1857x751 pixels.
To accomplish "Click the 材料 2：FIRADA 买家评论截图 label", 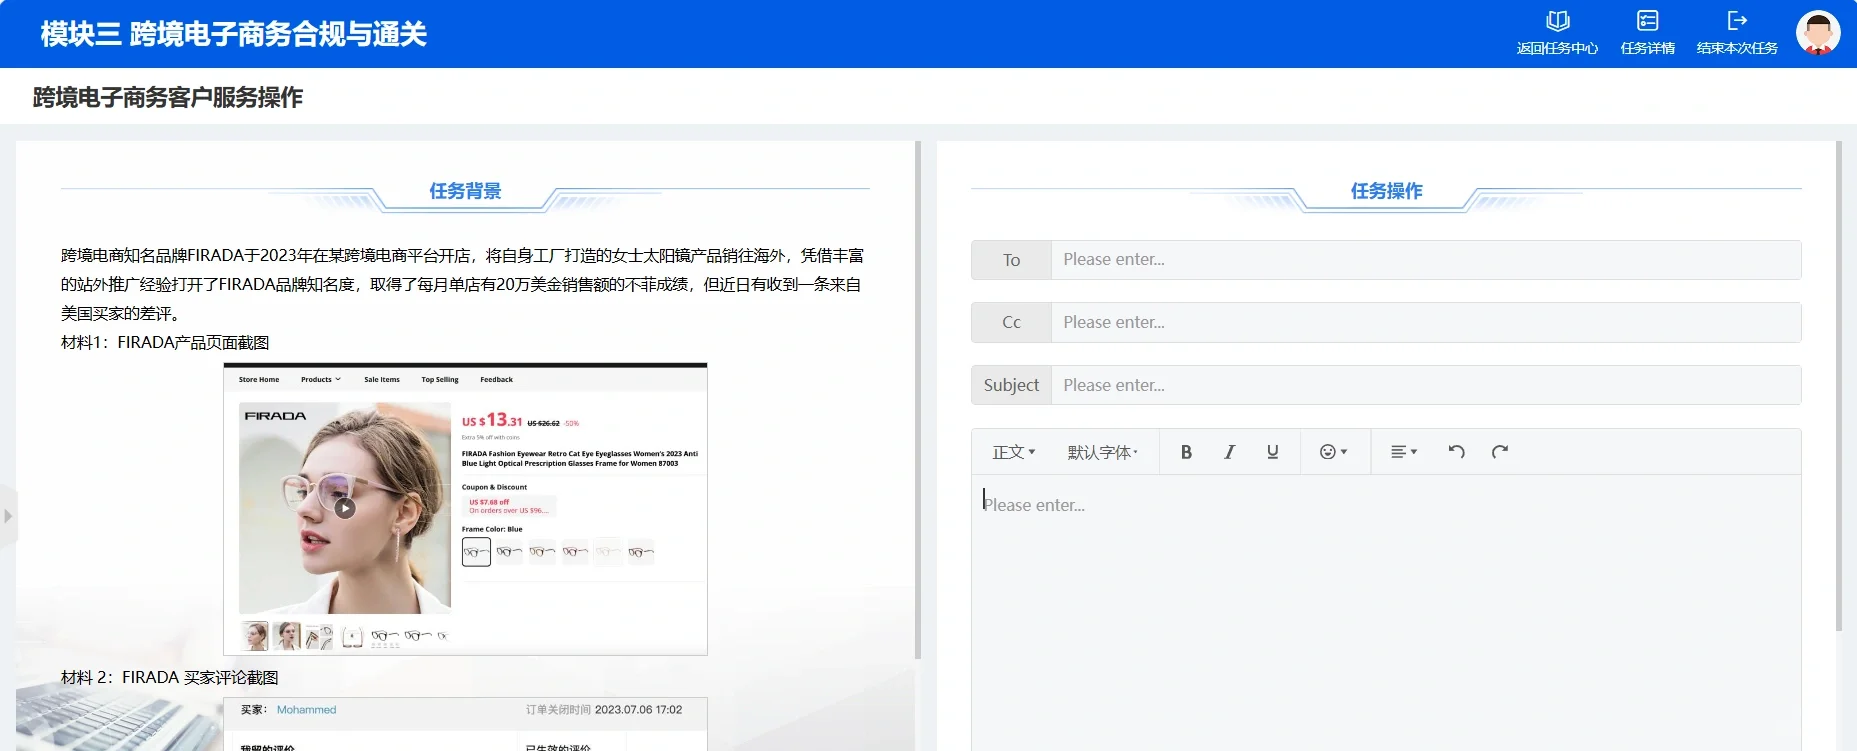I will pyautogui.click(x=170, y=678).
